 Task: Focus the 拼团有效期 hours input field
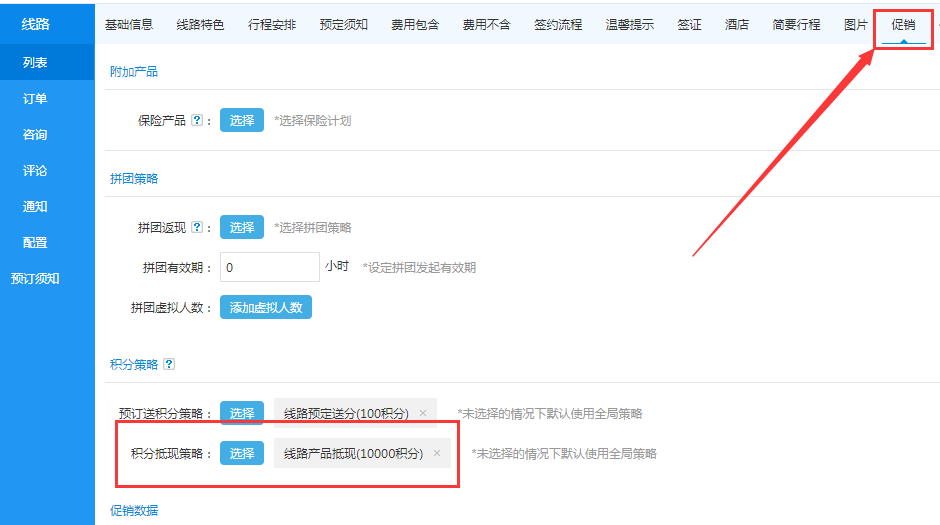pyautogui.click(x=269, y=267)
